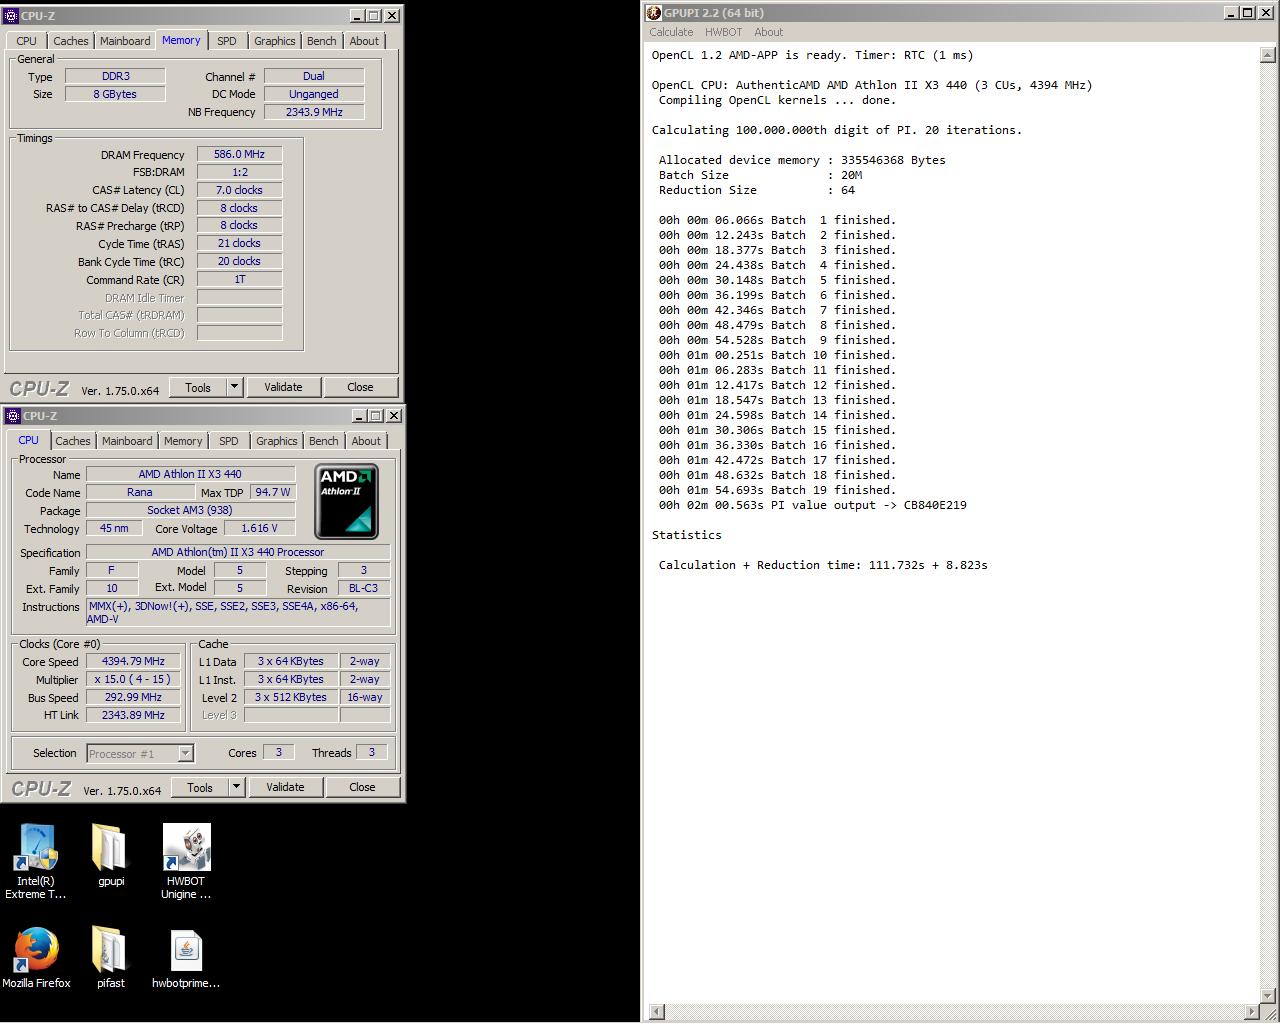Open the About menu in GPUPI
The width and height of the screenshot is (1280, 1024).
(768, 32)
